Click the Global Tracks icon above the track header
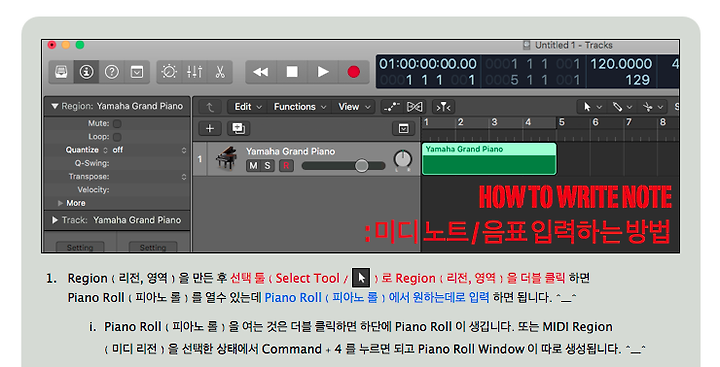Screen dimensions: 720x367 [x=403, y=129]
